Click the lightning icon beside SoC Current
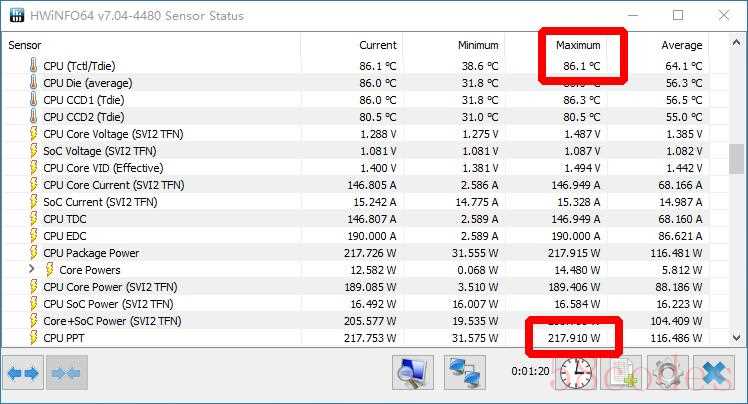This screenshot has width=748, height=404. tap(33, 202)
